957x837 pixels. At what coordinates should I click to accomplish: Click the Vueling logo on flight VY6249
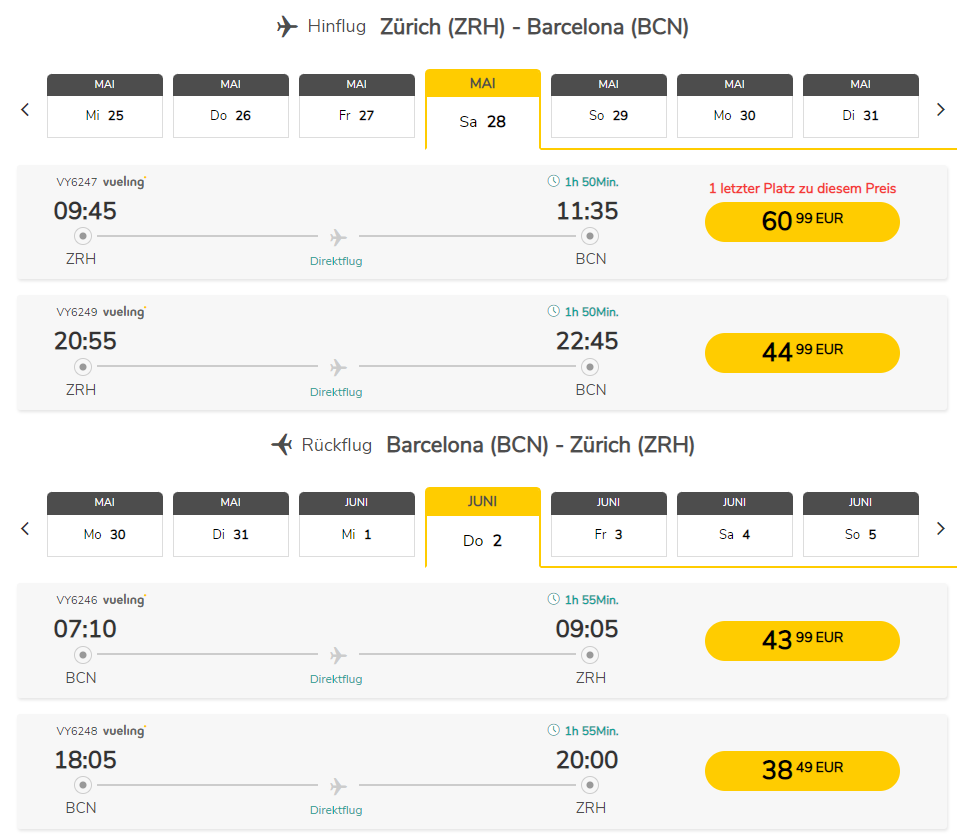click(x=124, y=312)
